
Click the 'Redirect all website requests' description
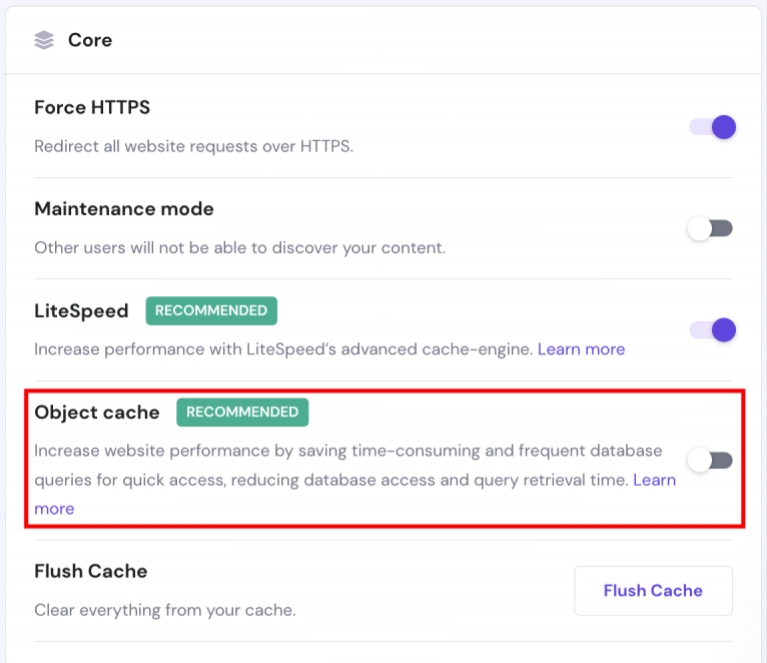click(x=194, y=146)
